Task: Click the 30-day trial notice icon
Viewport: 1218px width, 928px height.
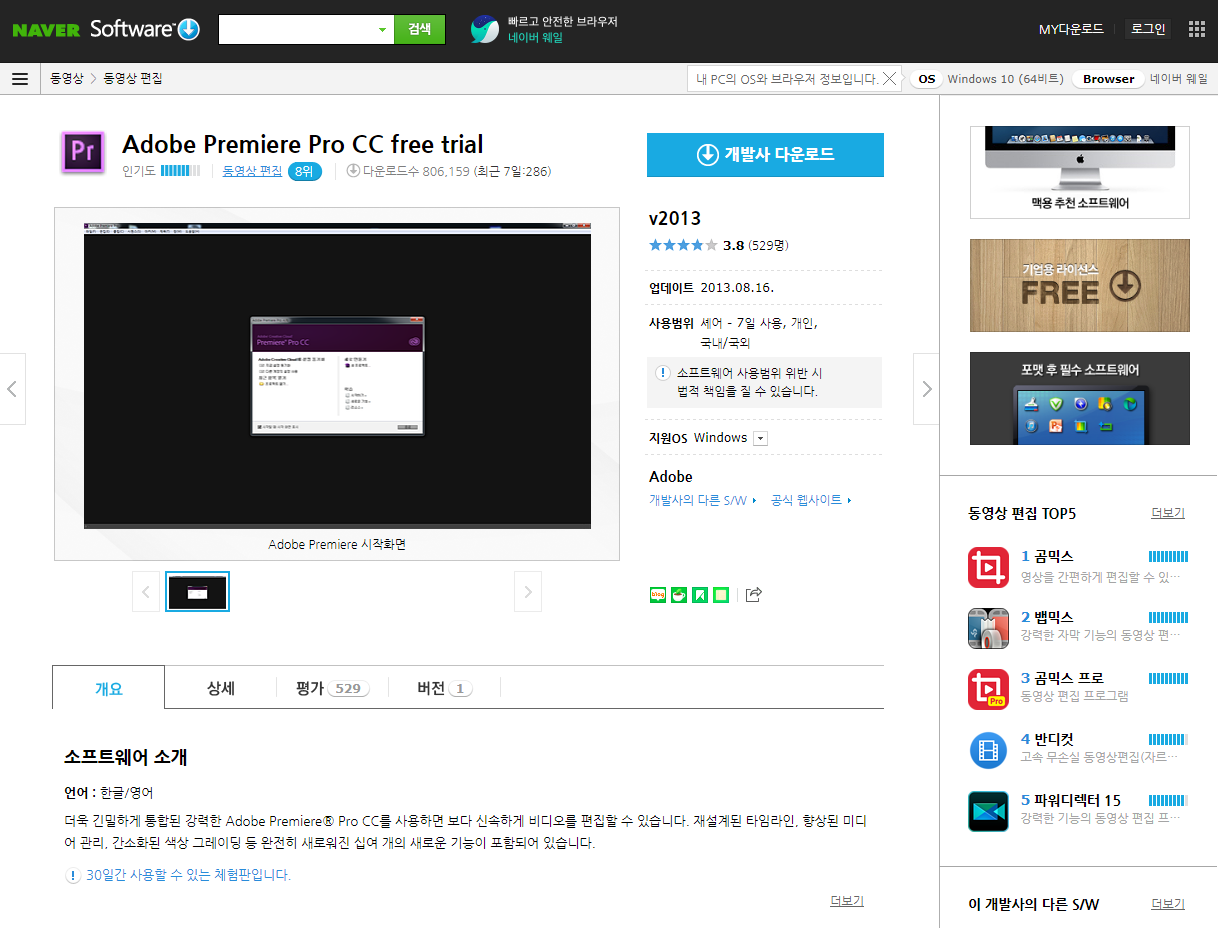Action: point(73,875)
